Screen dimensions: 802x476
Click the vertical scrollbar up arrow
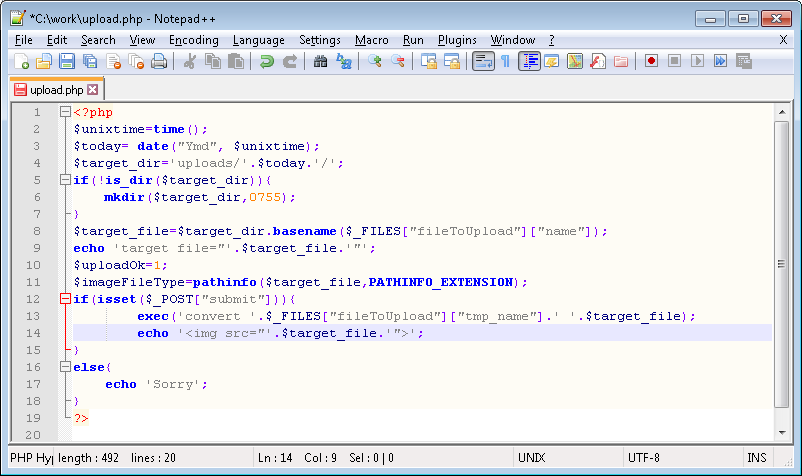pyautogui.click(x=782, y=111)
